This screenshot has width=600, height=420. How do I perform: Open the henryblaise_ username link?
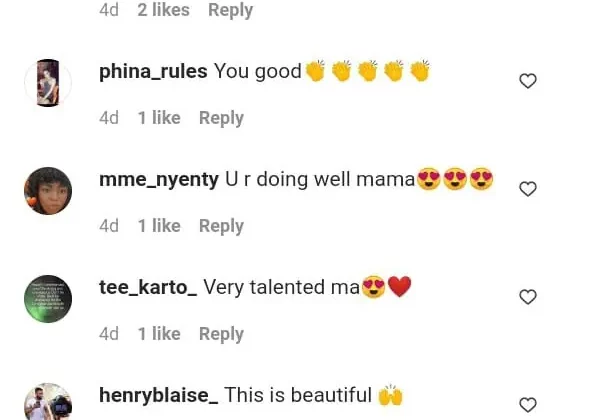pyautogui.click(x=159, y=395)
